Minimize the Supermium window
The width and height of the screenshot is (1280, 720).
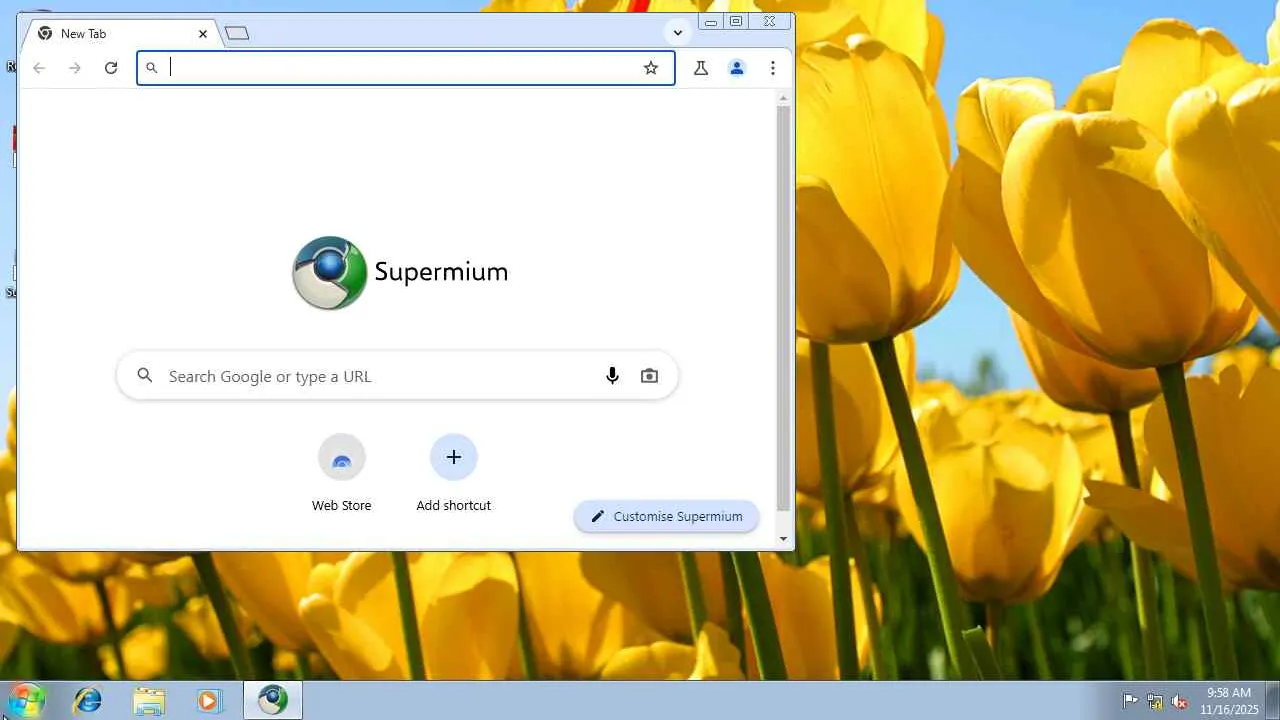pyautogui.click(x=711, y=21)
